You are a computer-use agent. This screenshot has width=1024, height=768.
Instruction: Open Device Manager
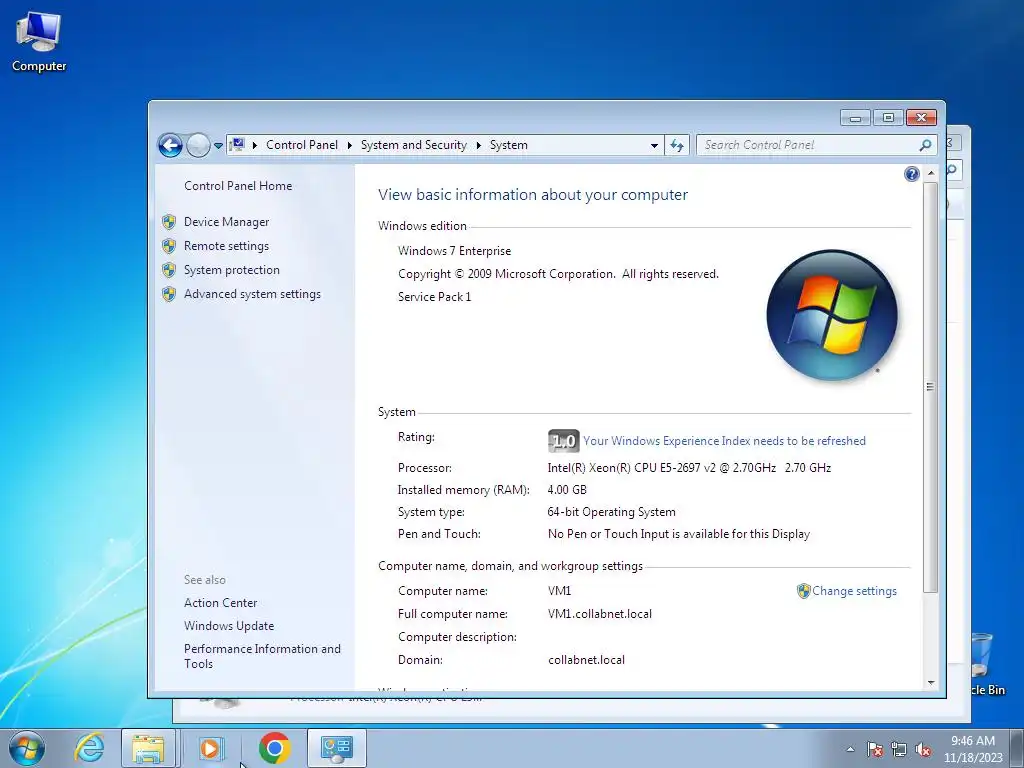(x=226, y=222)
